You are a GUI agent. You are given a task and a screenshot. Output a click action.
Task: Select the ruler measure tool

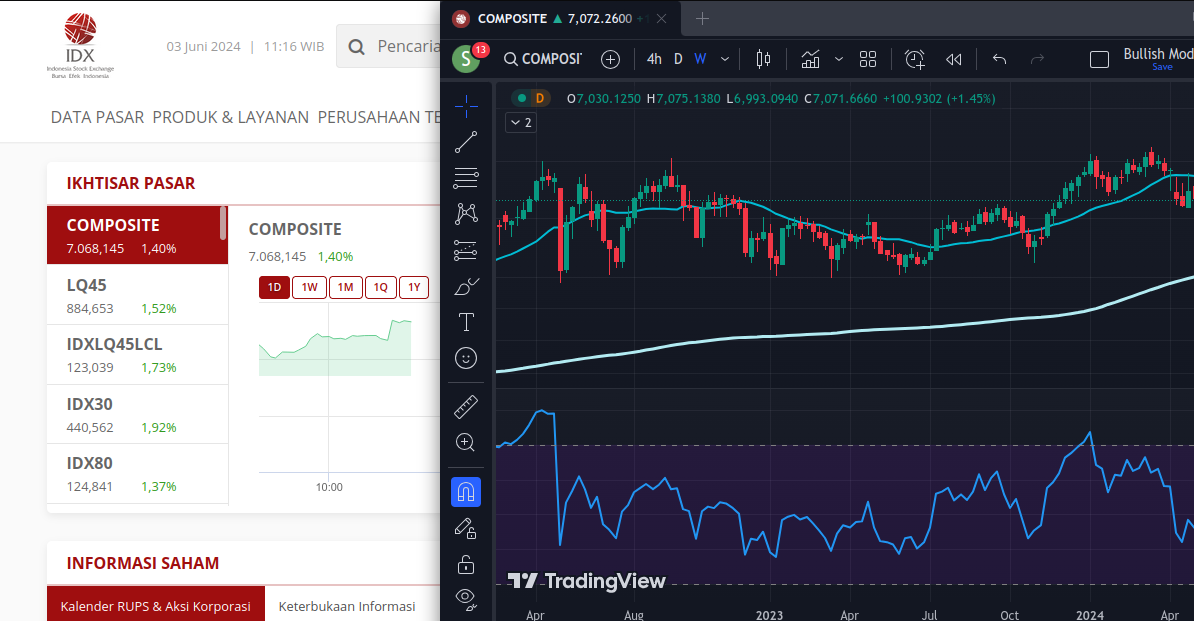pos(466,407)
